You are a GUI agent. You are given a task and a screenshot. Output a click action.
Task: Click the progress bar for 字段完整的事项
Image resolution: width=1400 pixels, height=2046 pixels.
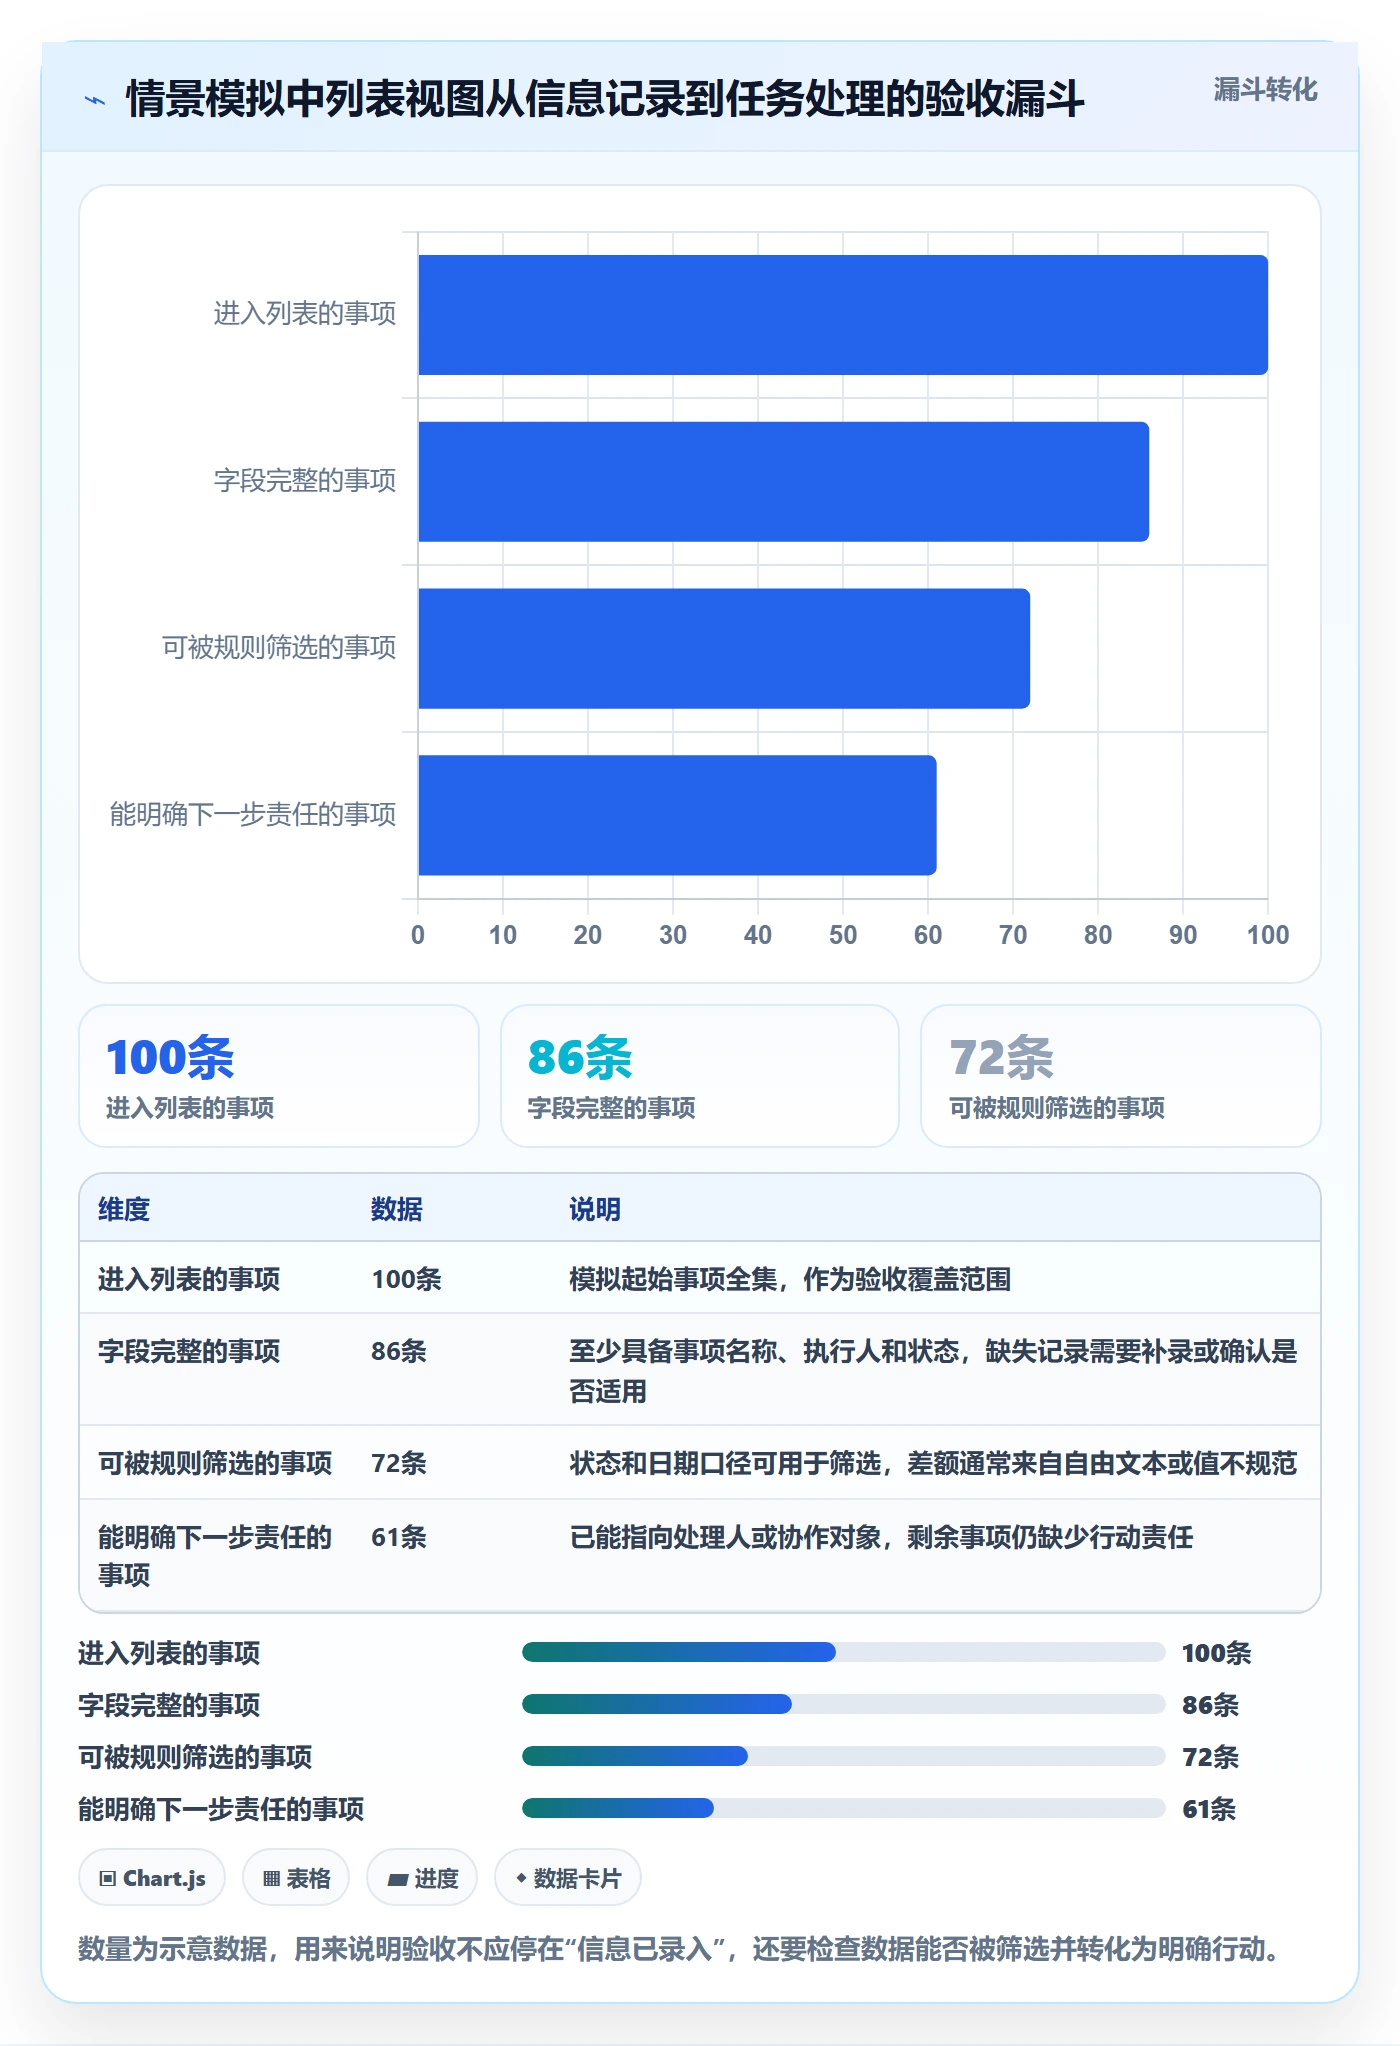844,1704
